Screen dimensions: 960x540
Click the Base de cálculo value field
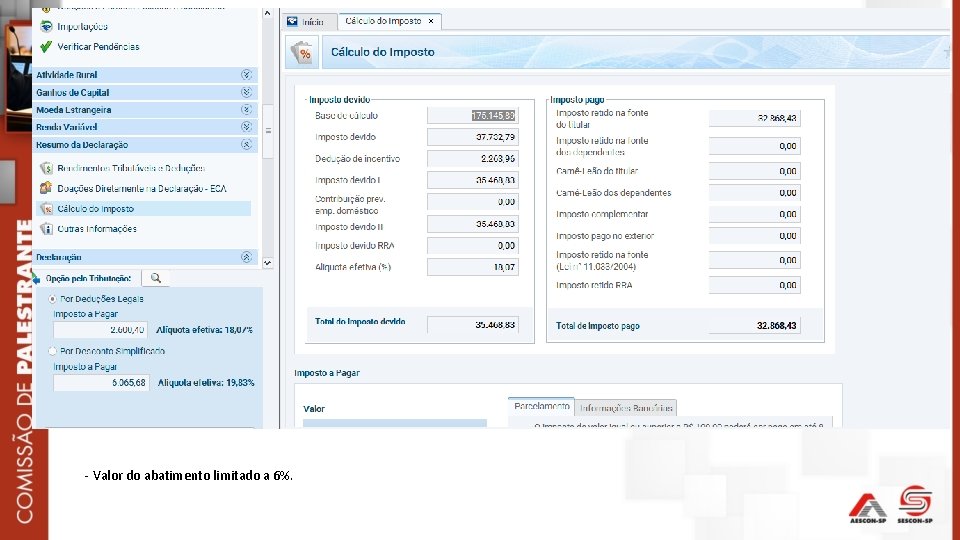473,115
